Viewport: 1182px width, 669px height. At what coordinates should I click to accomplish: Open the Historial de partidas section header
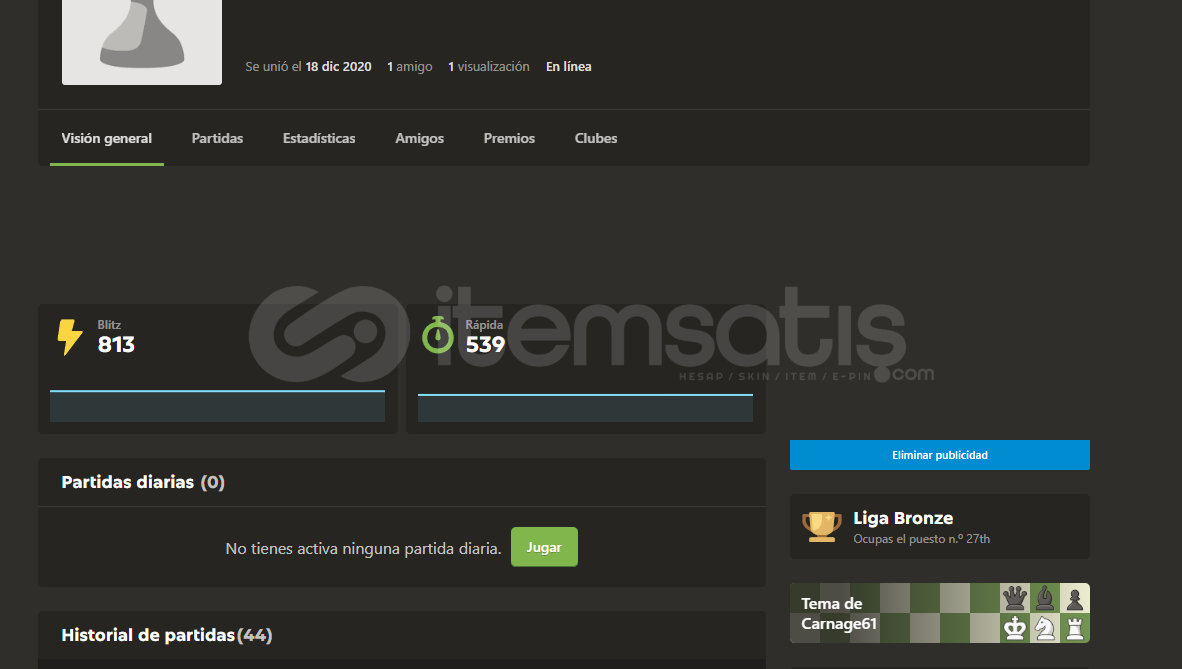click(x=166, y=635)
